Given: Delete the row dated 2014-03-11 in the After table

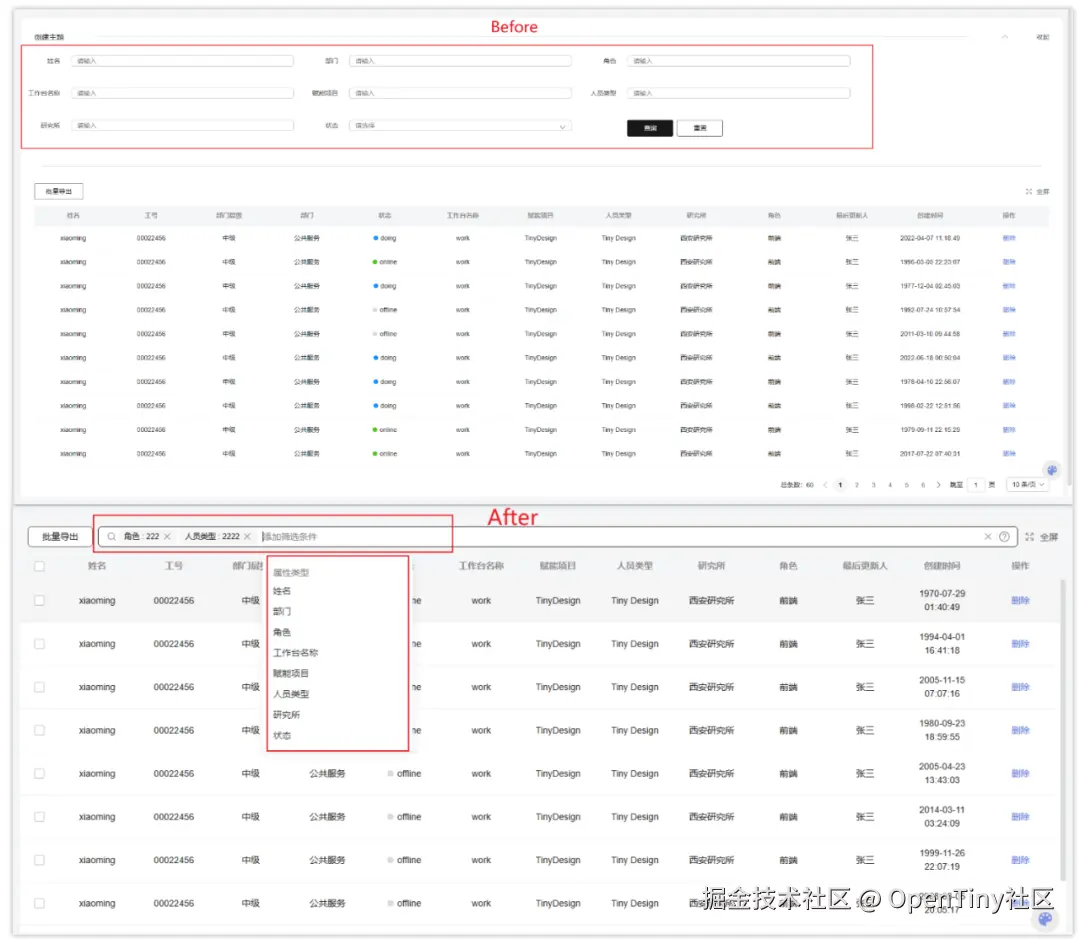Looking at the screenshot, I should coord(1020,817).
